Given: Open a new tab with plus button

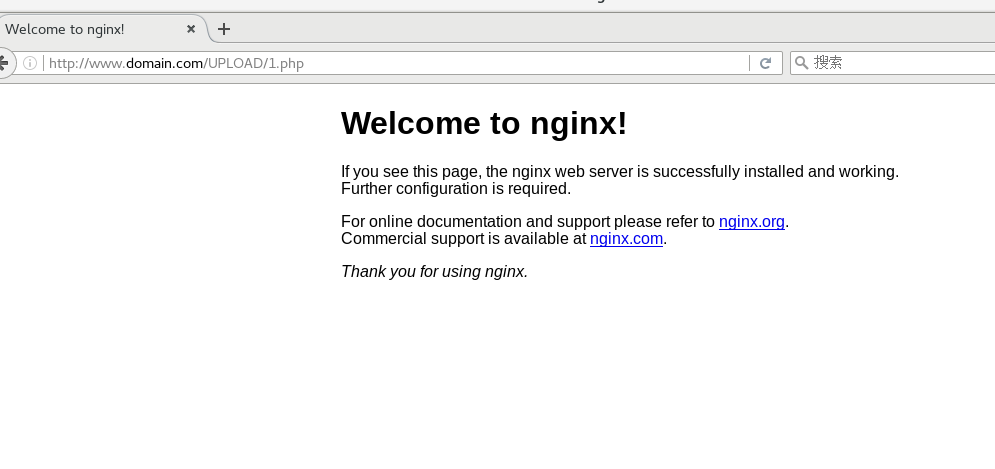Looking at the screenshot, I should (223, 29).
